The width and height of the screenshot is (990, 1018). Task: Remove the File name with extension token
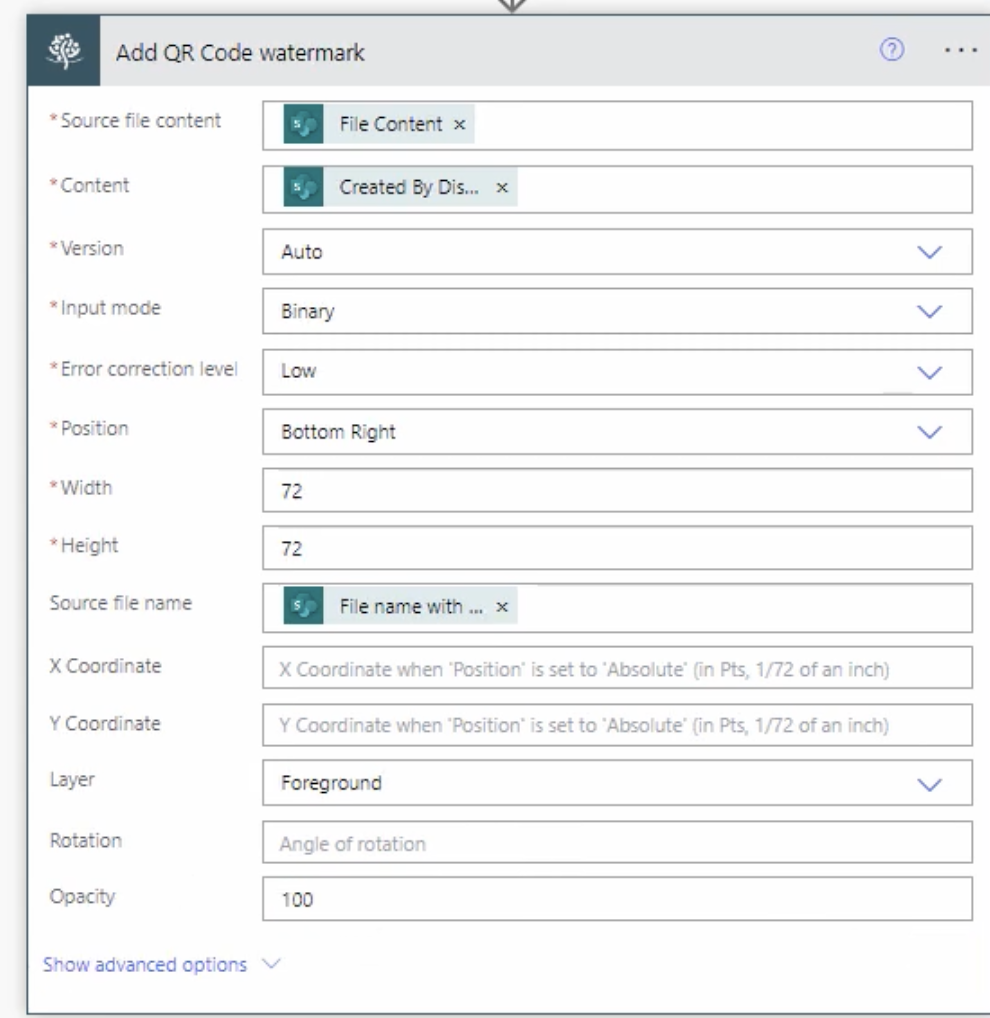[x=502, y=607]
